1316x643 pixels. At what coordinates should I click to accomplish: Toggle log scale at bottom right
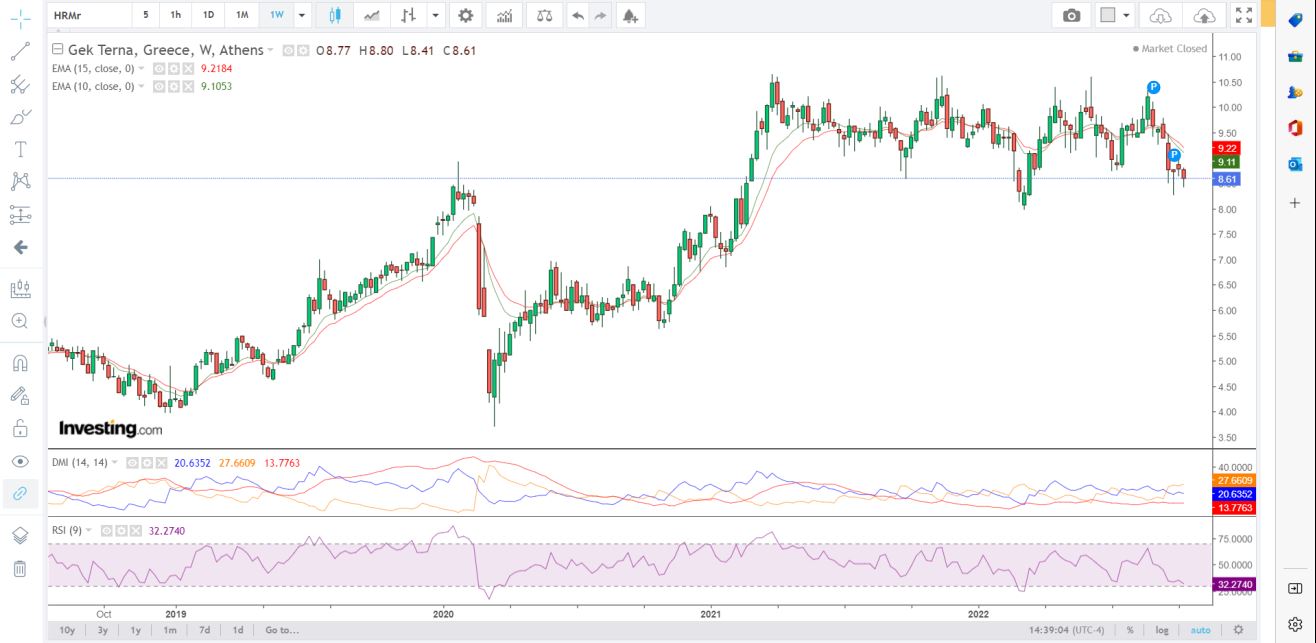1162,630
